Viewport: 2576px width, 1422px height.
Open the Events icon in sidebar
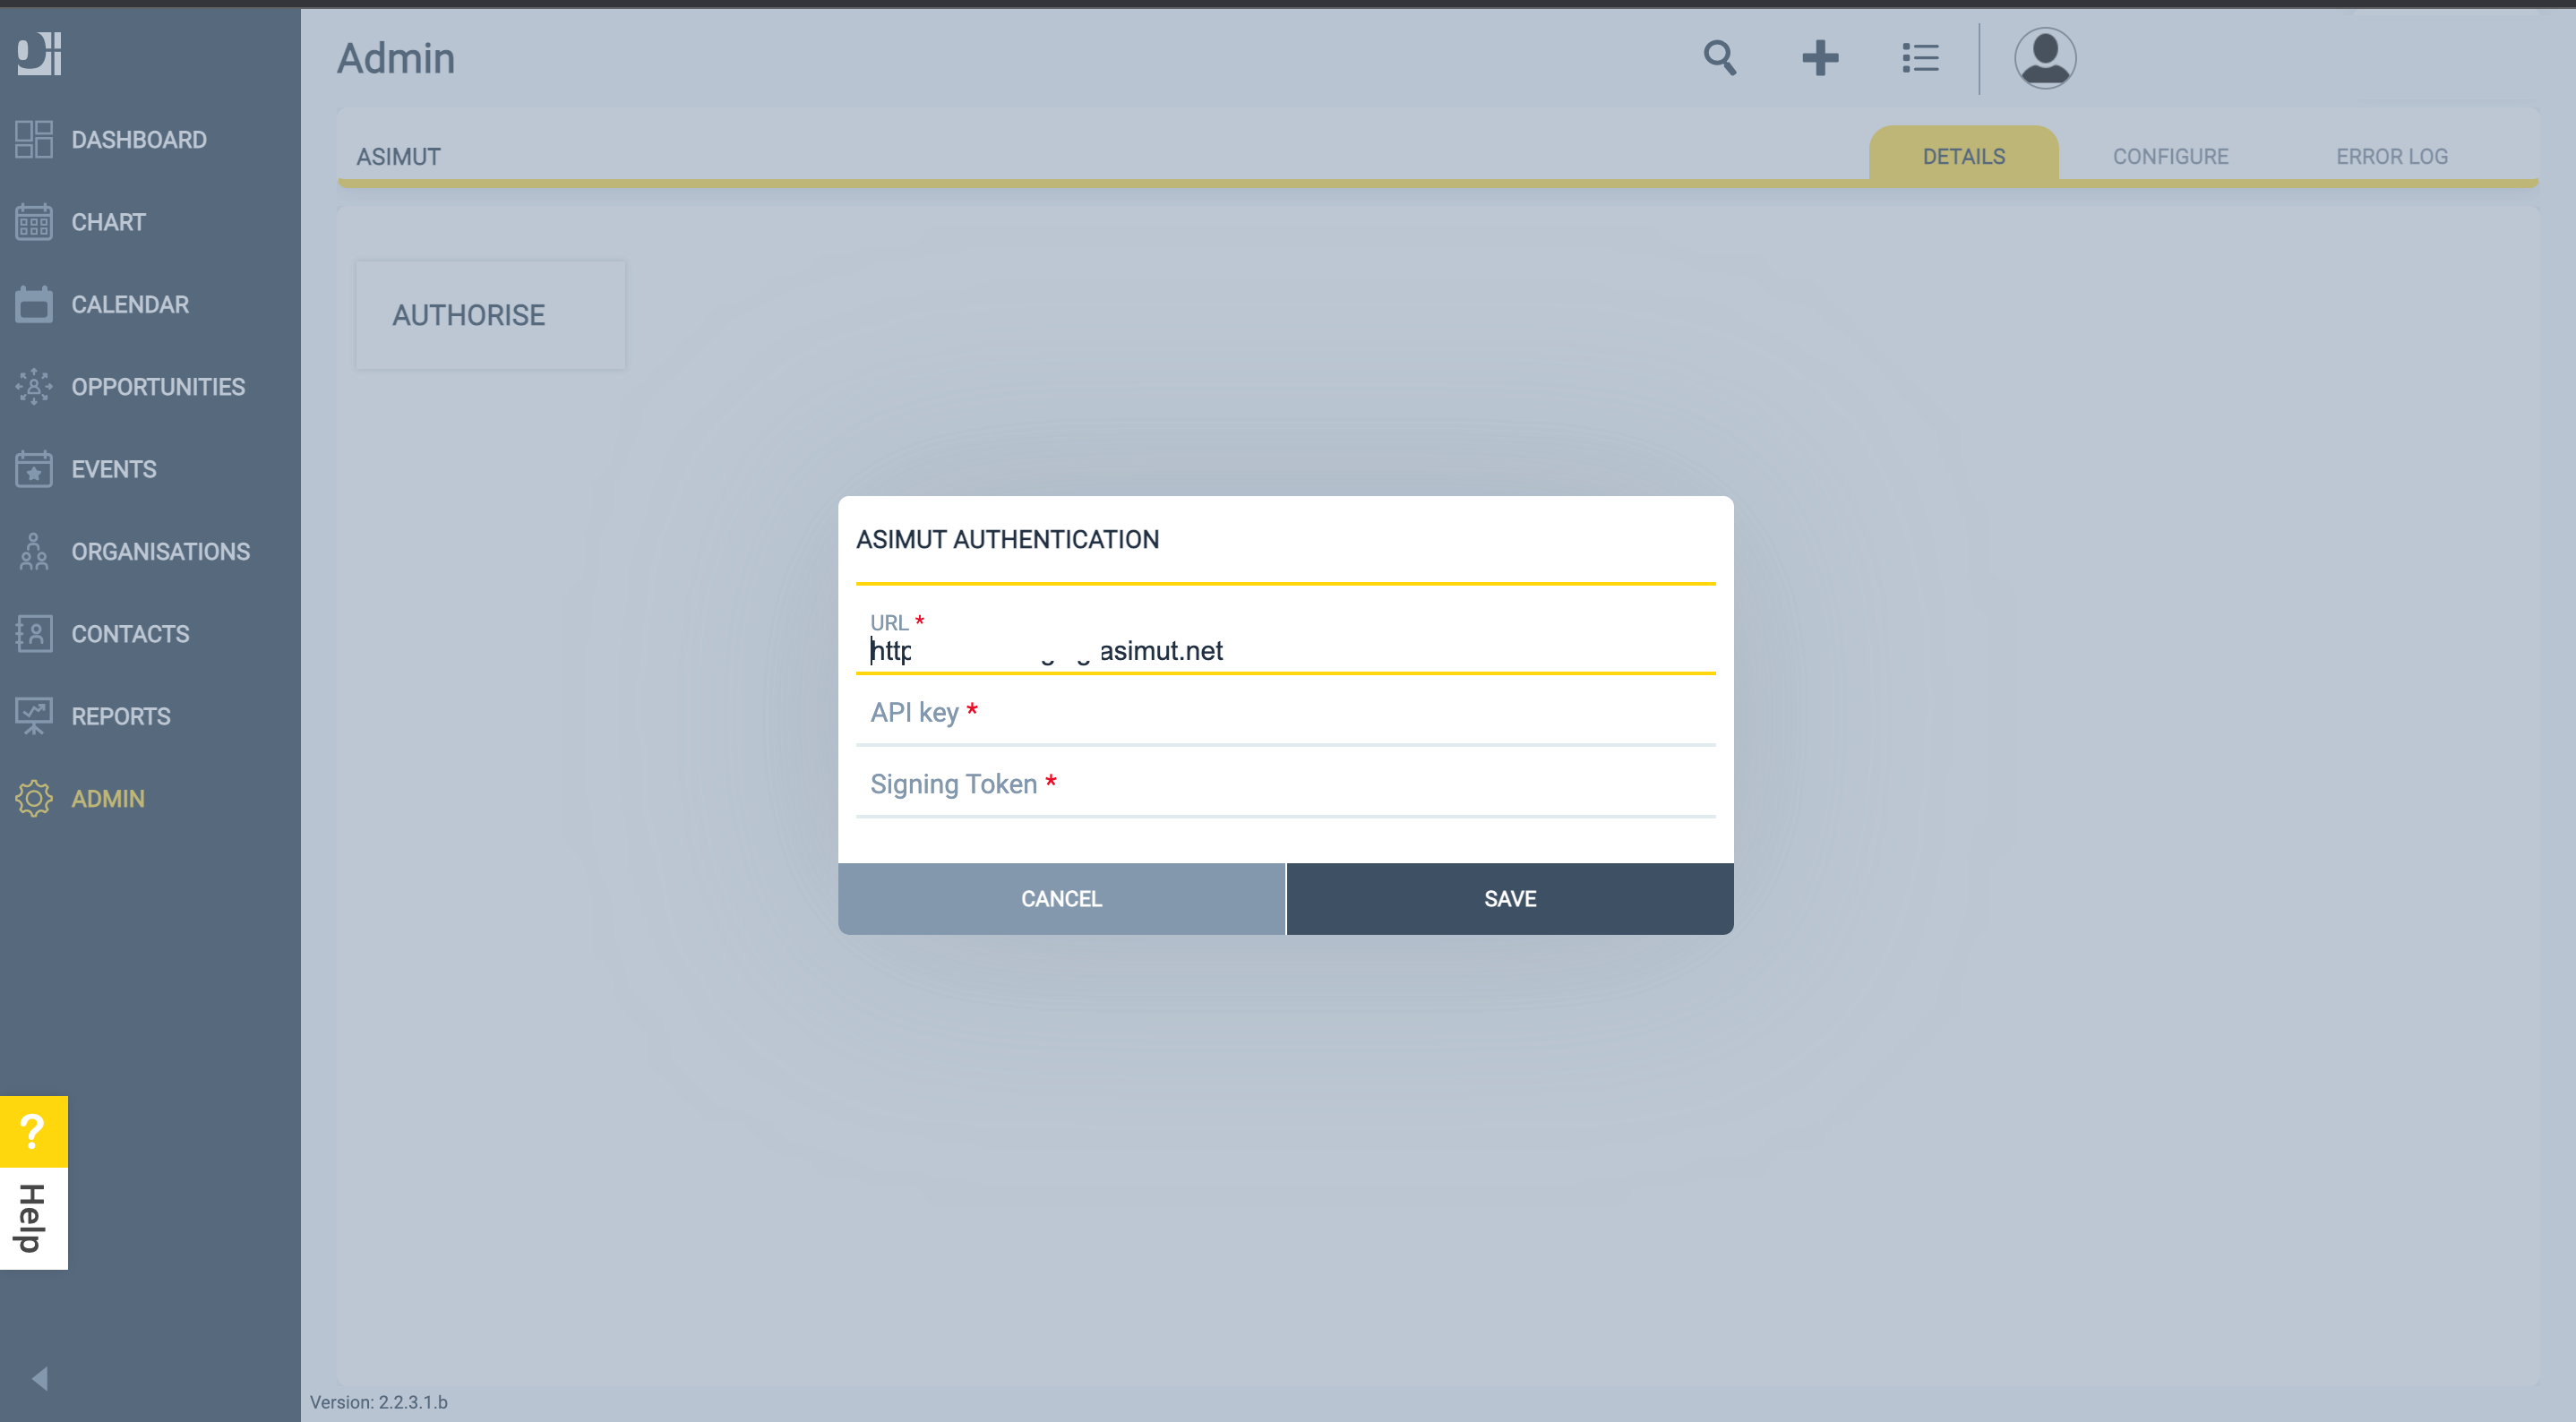click(34, 469)
